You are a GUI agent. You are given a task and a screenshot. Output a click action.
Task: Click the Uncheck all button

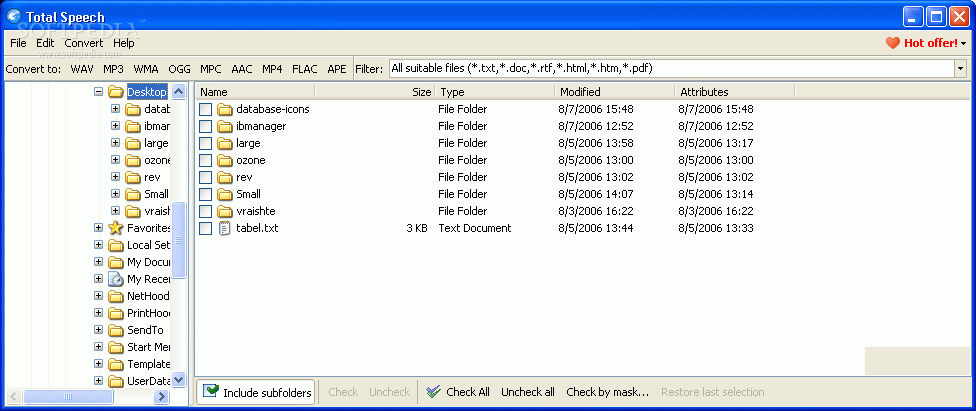[528, 392]
